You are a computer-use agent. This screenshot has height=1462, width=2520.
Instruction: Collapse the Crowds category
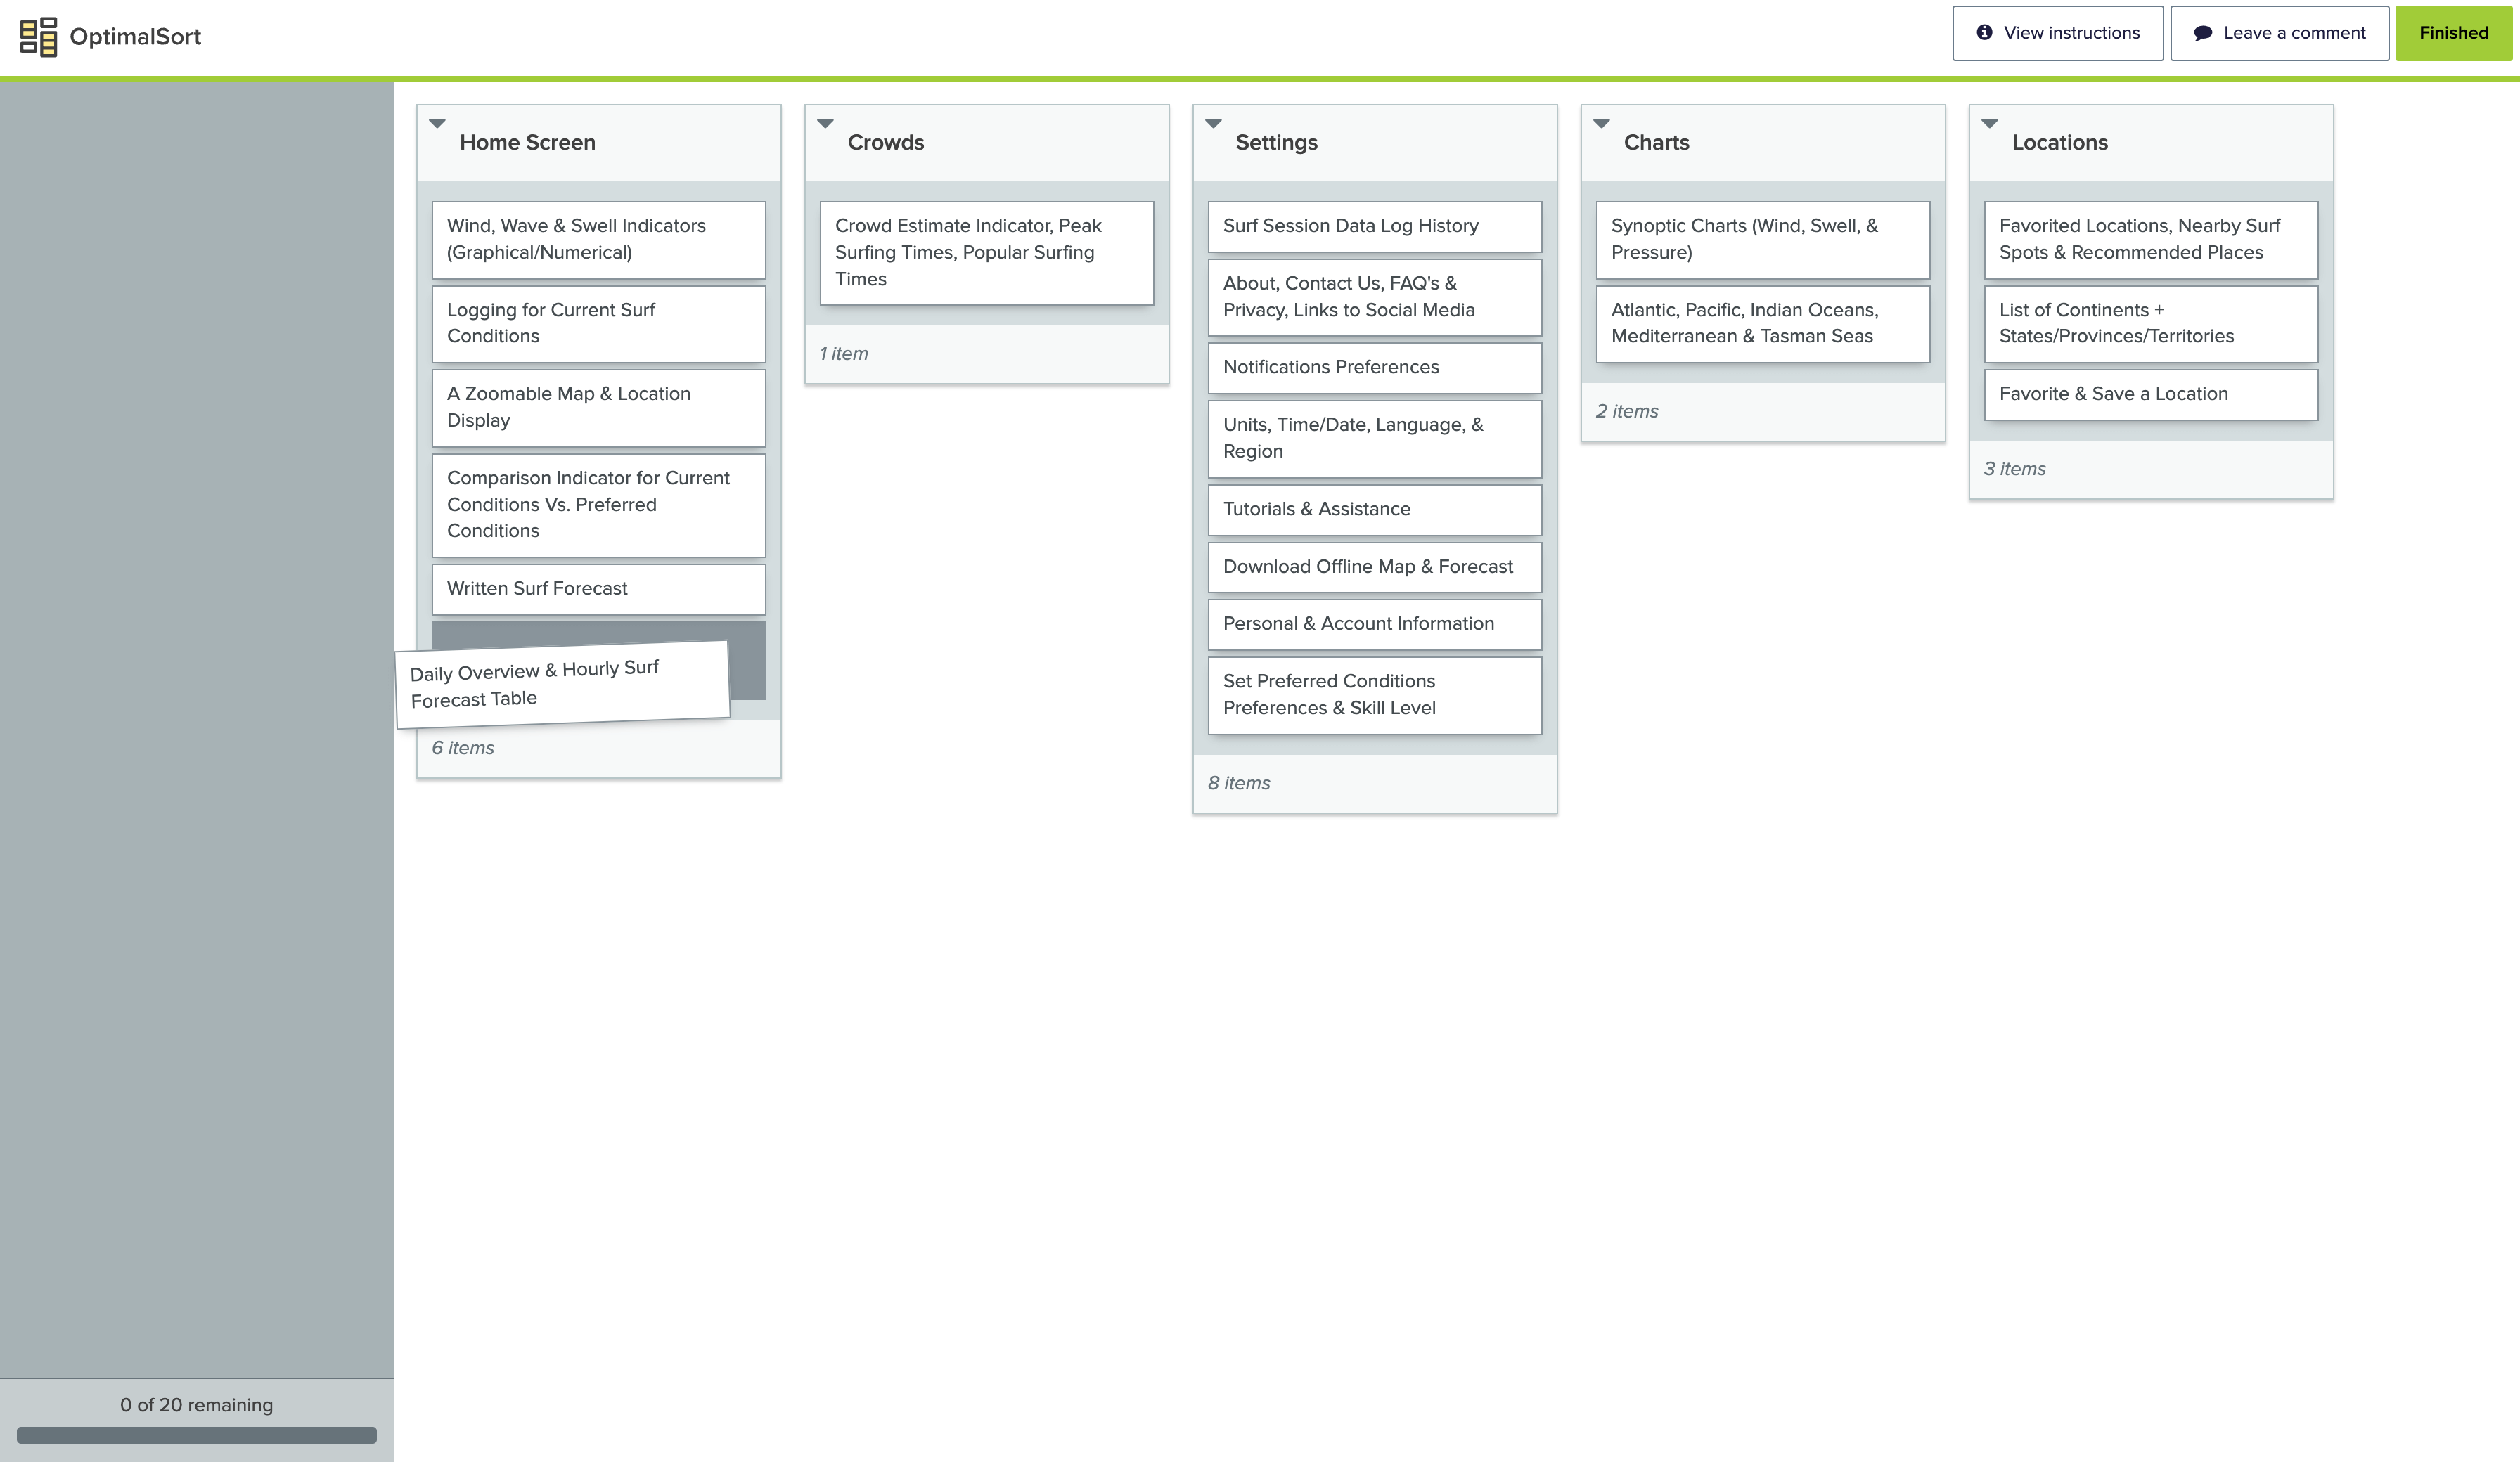(825, 124)
